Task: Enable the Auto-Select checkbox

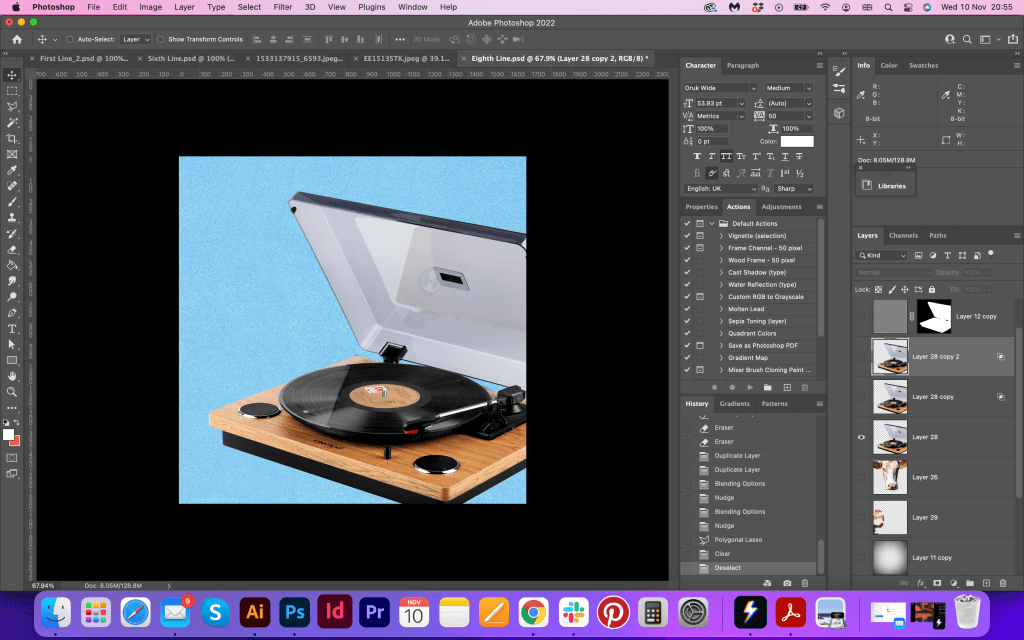Action: click(69, 39)
